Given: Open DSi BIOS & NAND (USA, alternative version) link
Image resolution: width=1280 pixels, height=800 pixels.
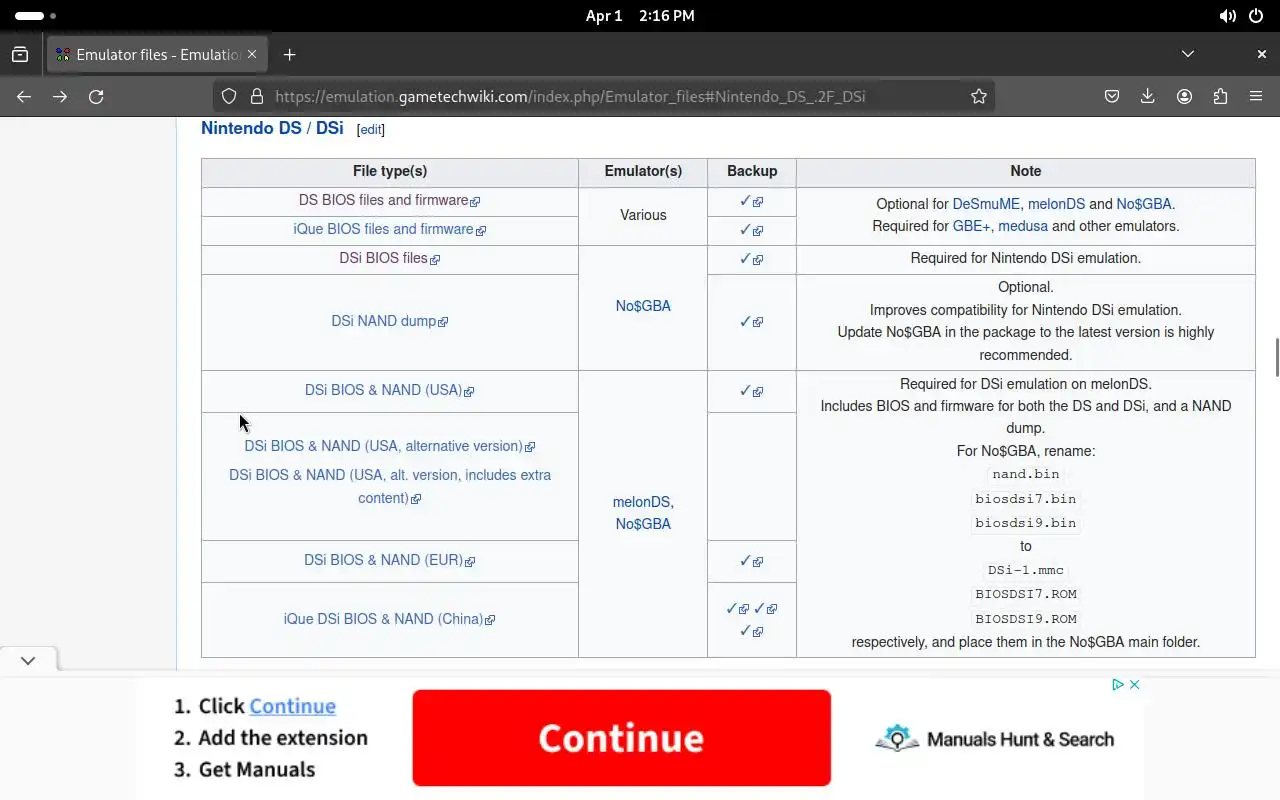Looking at the screenshot, I should [389, 446].
